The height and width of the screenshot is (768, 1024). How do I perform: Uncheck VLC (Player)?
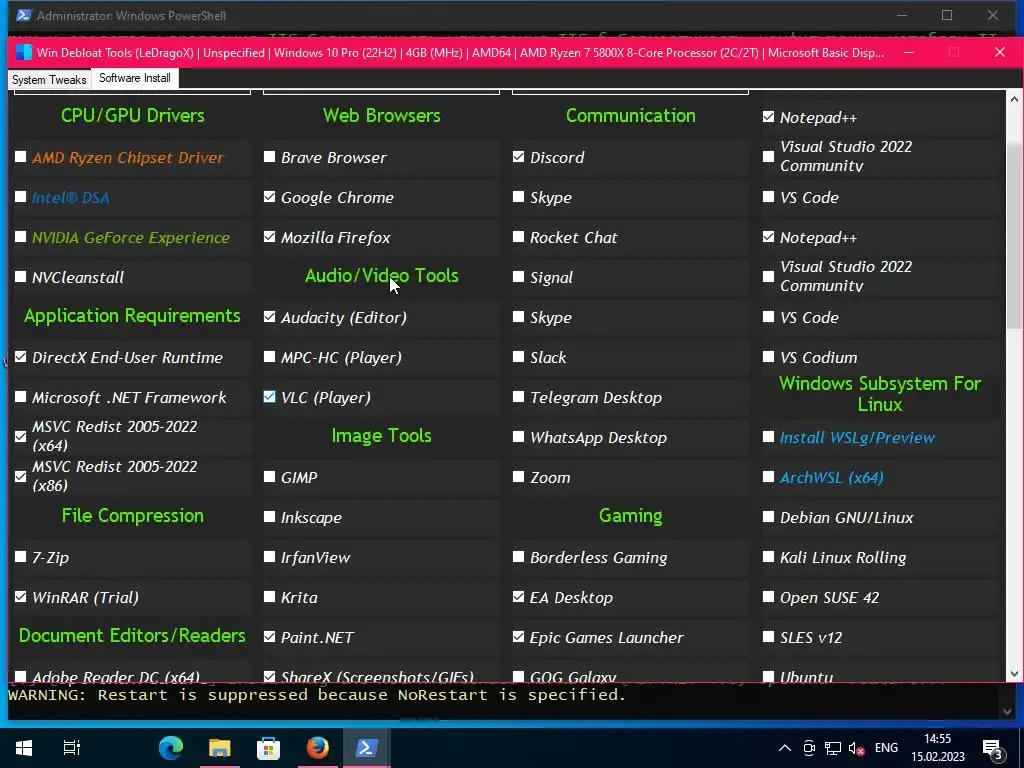(x=269, y=396)
